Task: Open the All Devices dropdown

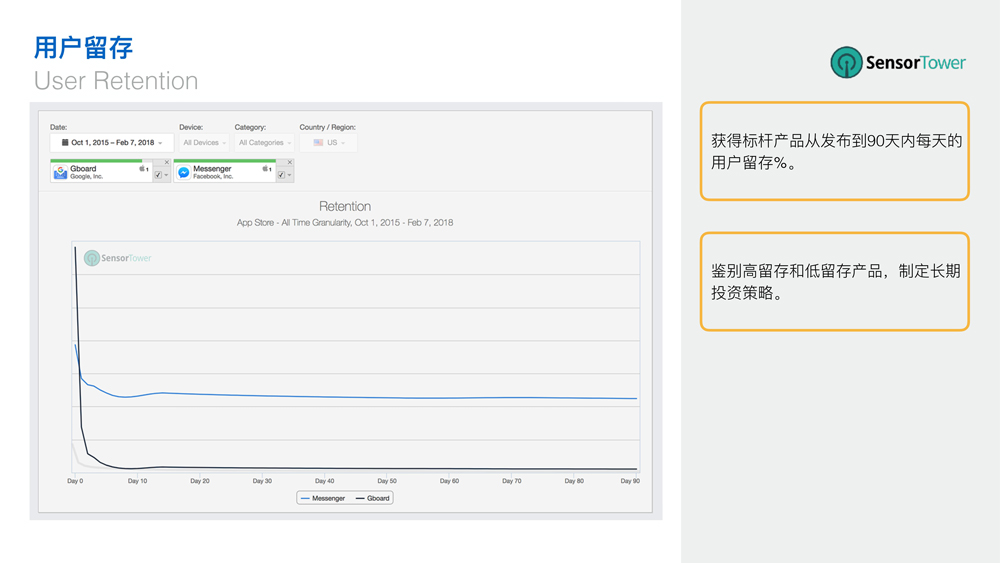Action: (204, 143)
